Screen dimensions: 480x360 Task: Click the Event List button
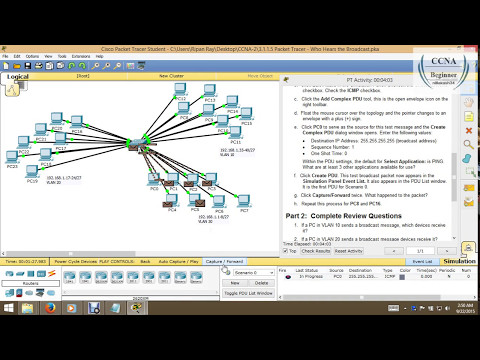[422, 262]
